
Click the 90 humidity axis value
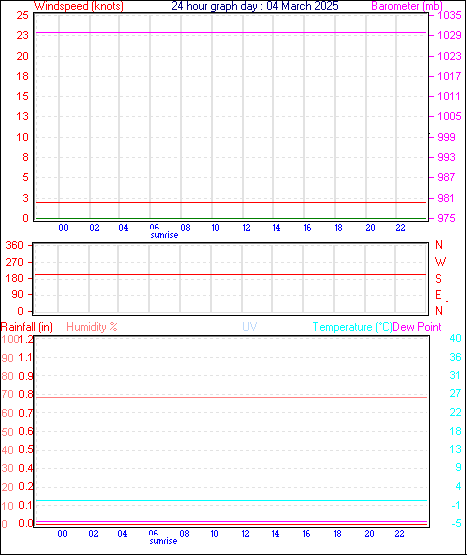tap(7, 358)
